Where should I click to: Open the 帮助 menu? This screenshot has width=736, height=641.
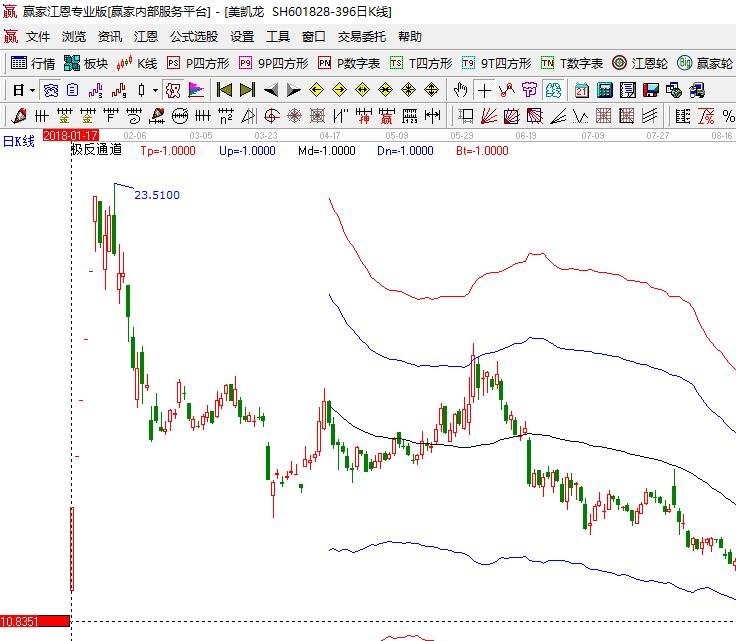[x=410, y=37]
